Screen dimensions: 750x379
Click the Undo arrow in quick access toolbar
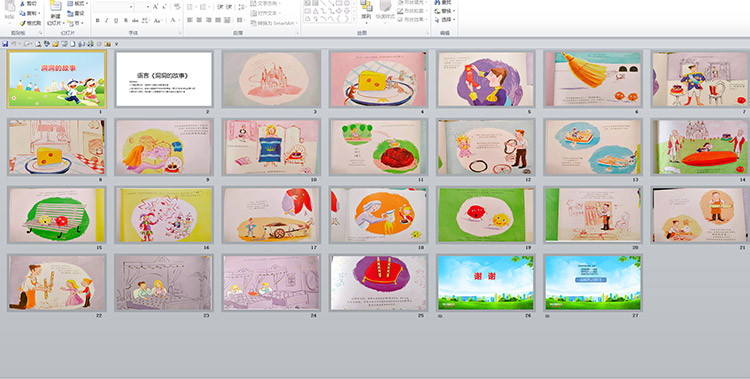pyautogui.click(x=13, y=44)
